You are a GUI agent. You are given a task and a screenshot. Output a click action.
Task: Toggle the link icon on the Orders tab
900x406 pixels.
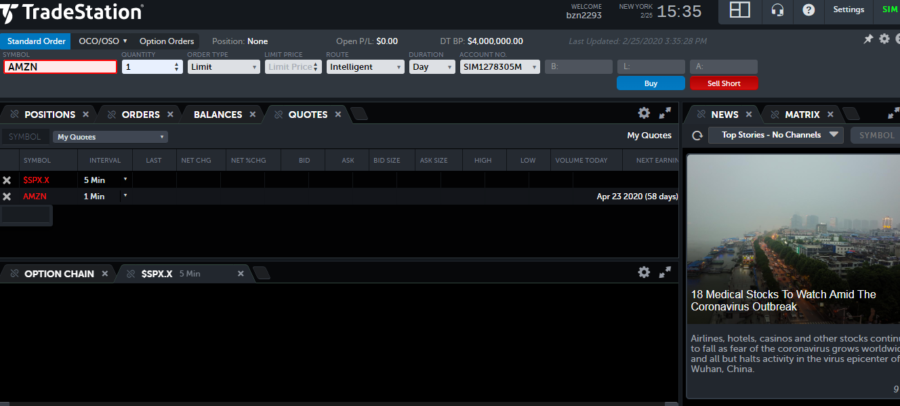click(x=111, y=114)
